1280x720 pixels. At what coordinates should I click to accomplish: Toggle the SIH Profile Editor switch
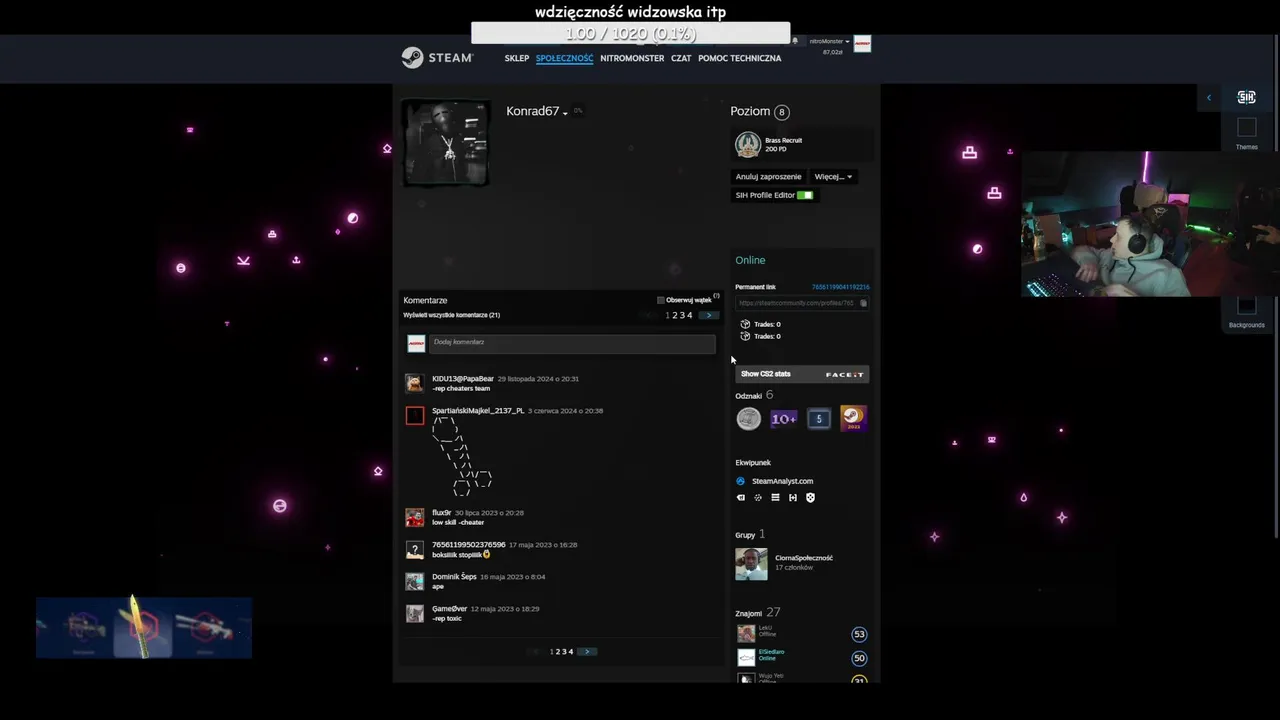pyautogui.click(x=805, y=195)
